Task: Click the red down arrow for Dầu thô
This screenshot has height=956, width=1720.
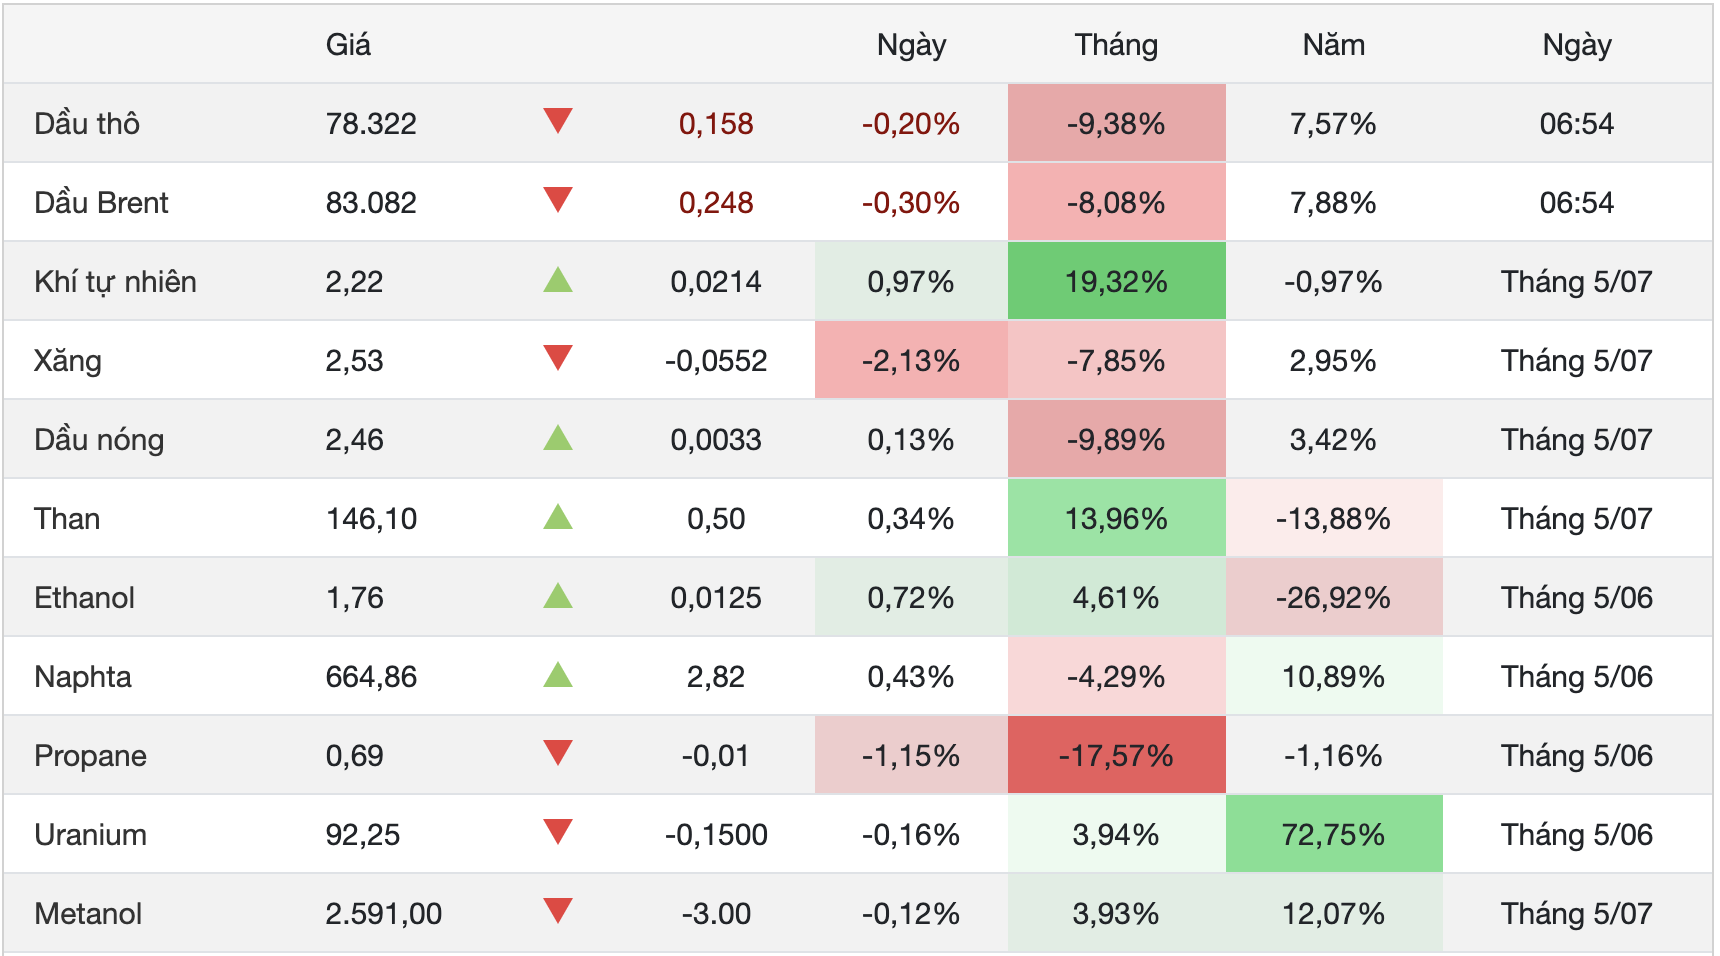Action: (558, 121)
